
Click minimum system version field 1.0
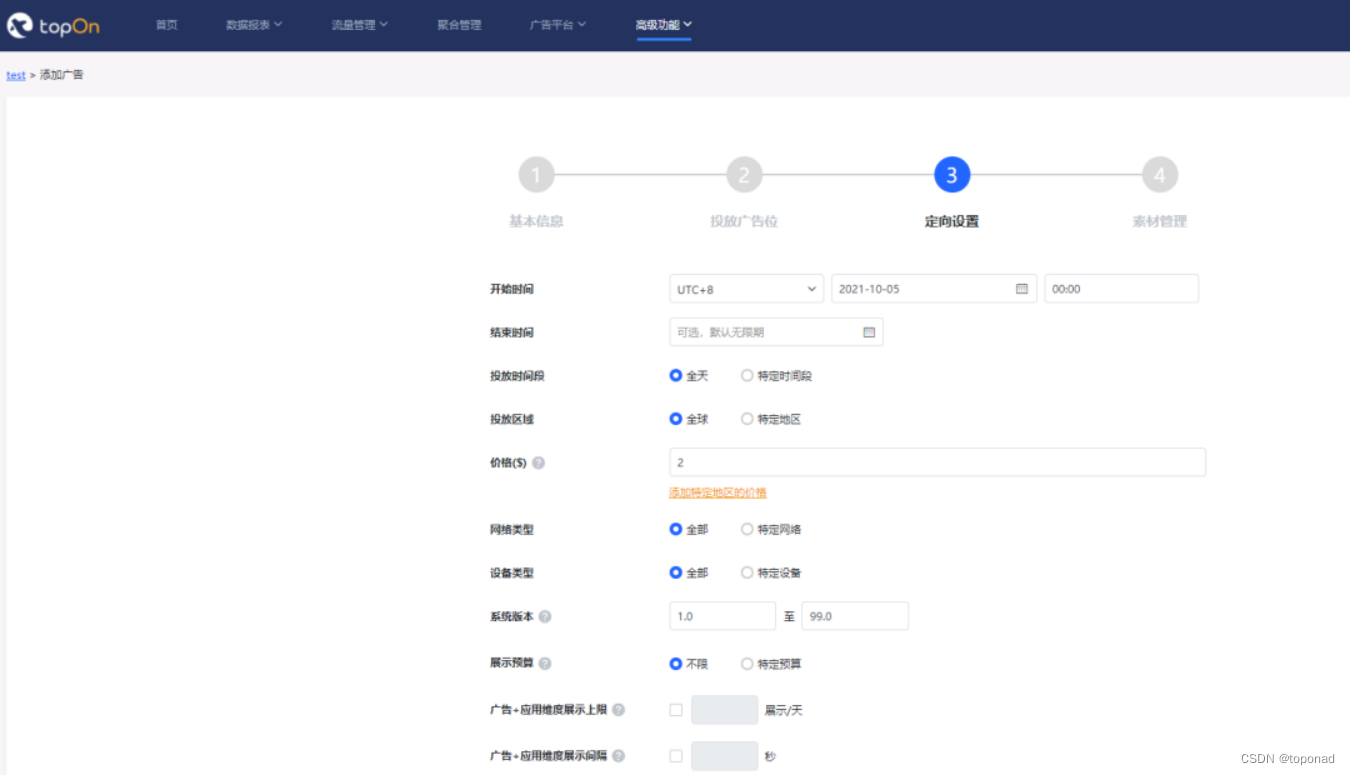point(722,616)
